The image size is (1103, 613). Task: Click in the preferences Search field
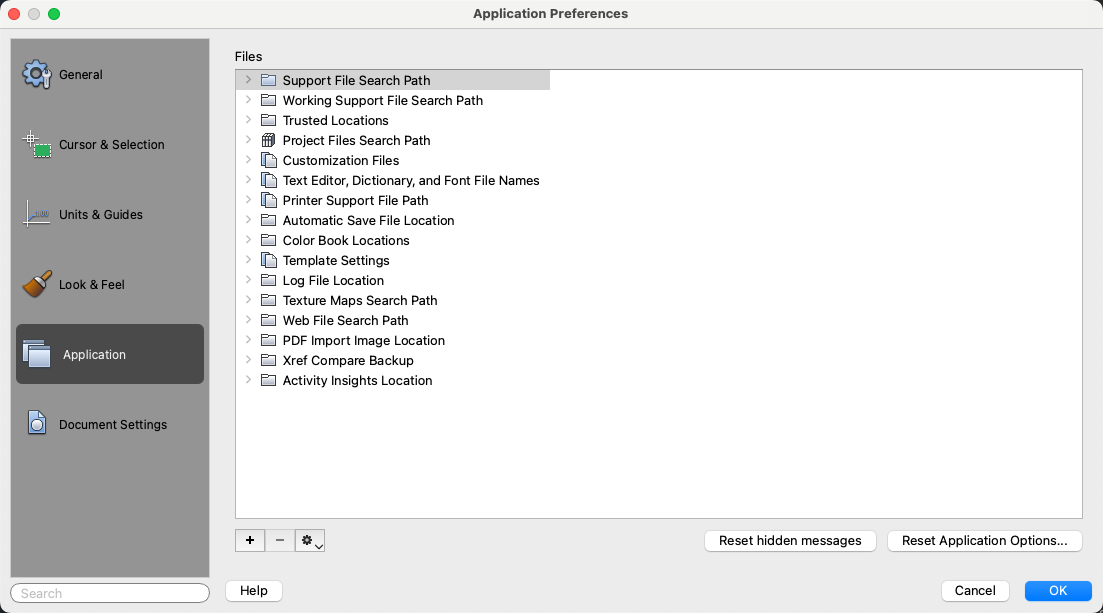[110, 593]
